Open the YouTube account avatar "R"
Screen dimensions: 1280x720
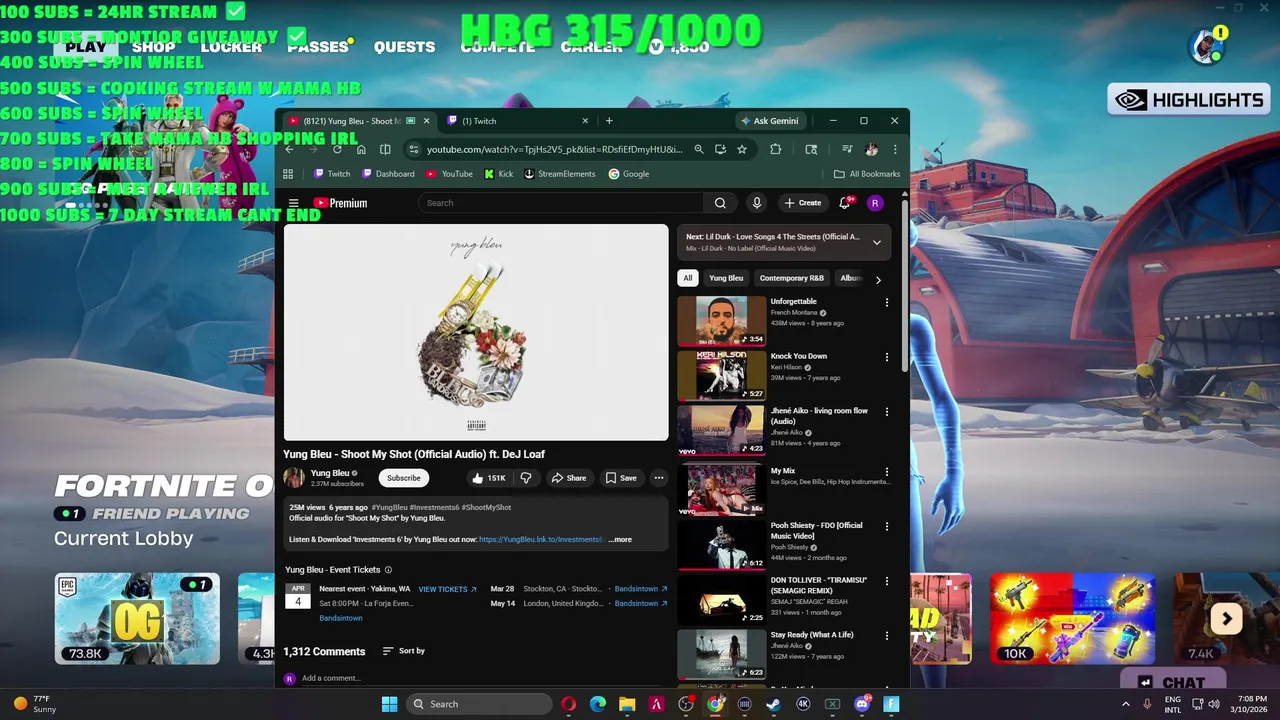click(x=875, y=203)
